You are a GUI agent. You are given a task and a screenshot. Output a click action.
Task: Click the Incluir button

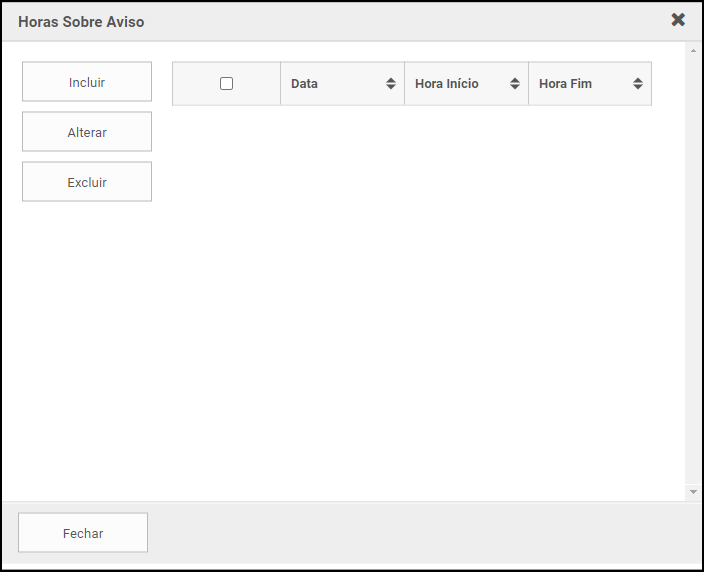pyautogui.click(x=87, y=82)
